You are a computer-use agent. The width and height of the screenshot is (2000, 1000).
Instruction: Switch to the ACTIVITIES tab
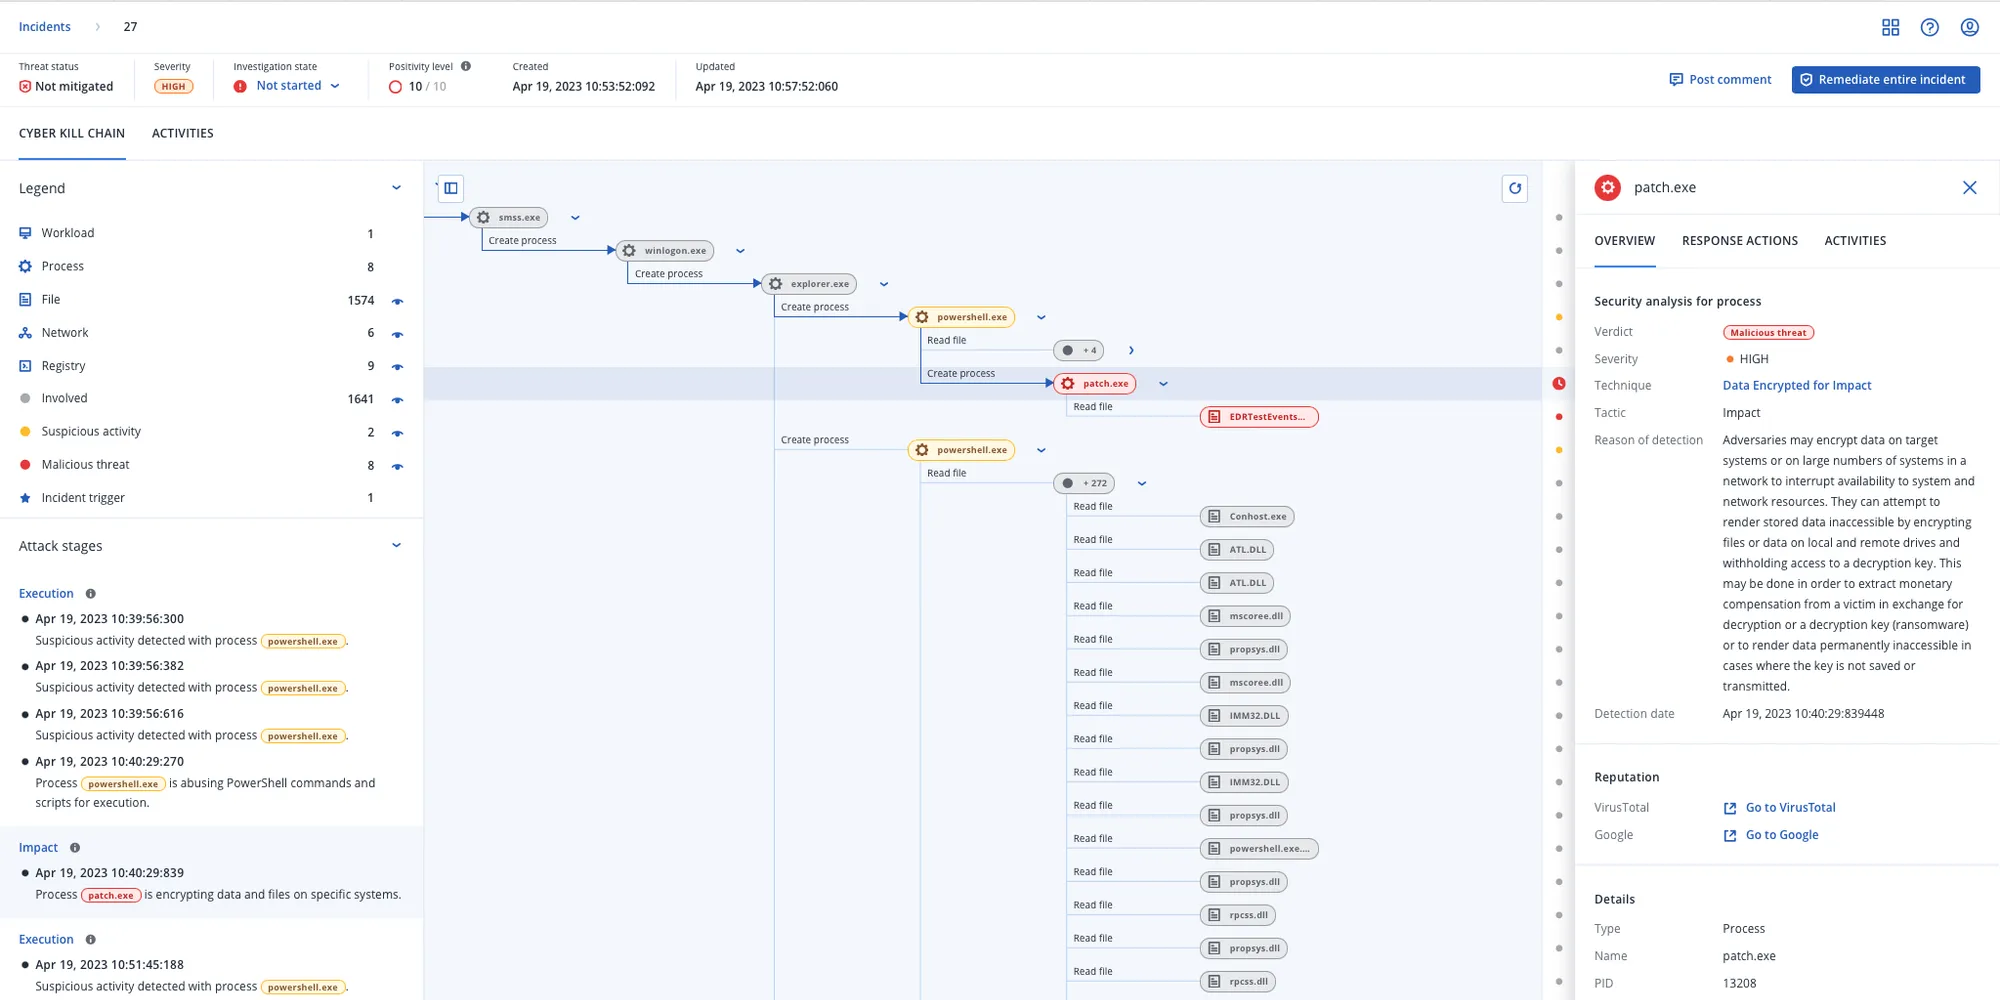[x=182, y=133]
